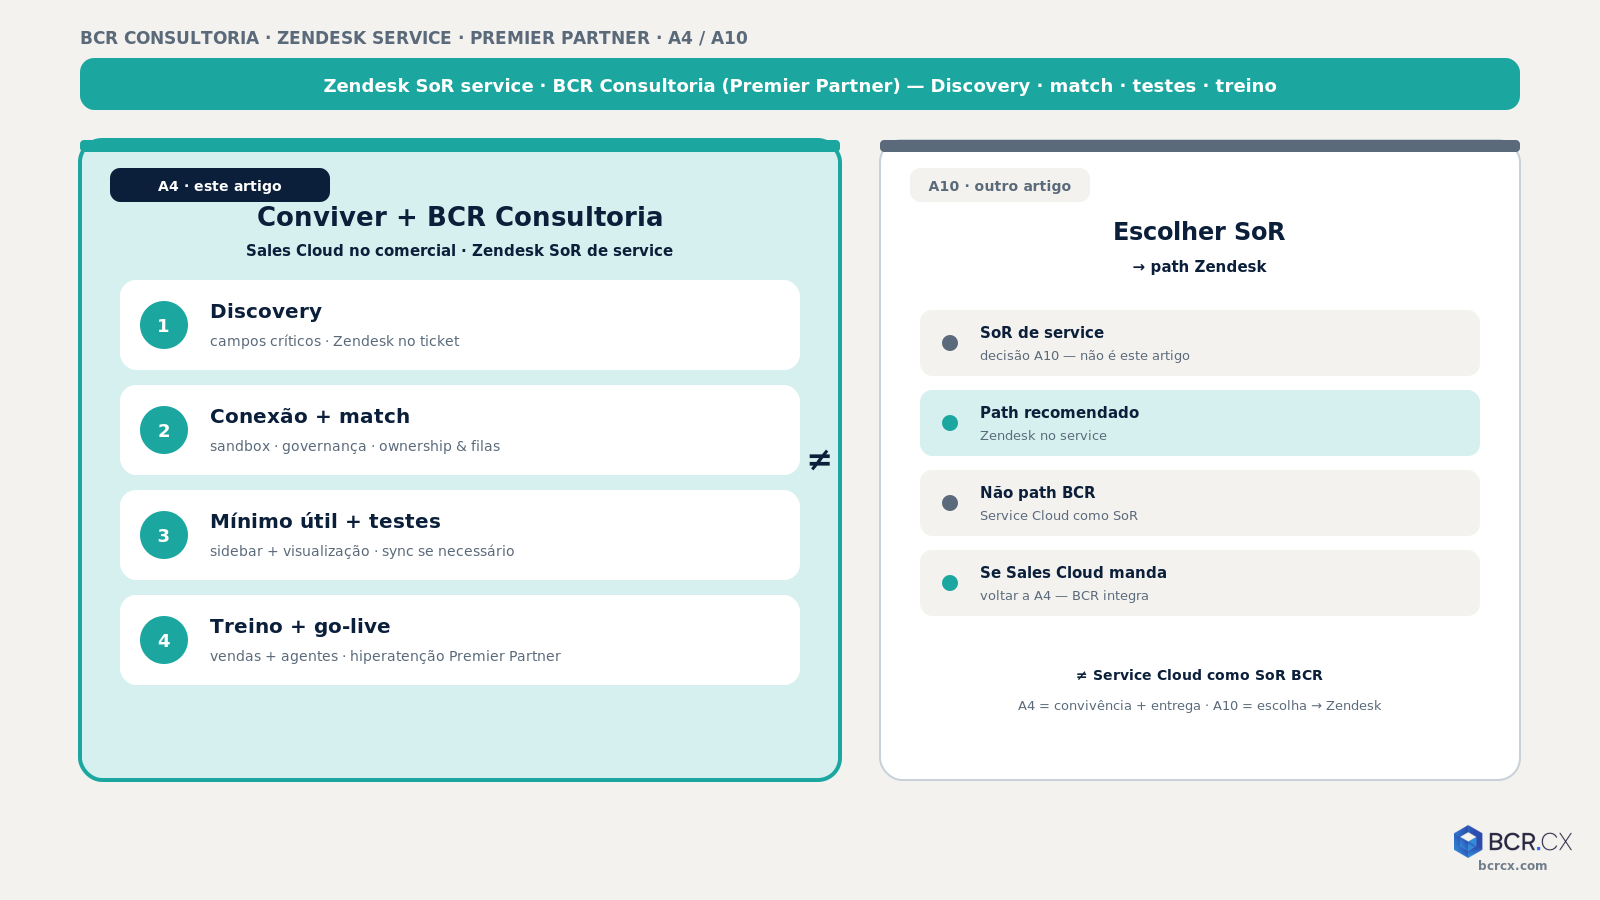Click '≠ Service Cloud como SoR BCR' note
1600x900 pixels.
click(1199, 675)
